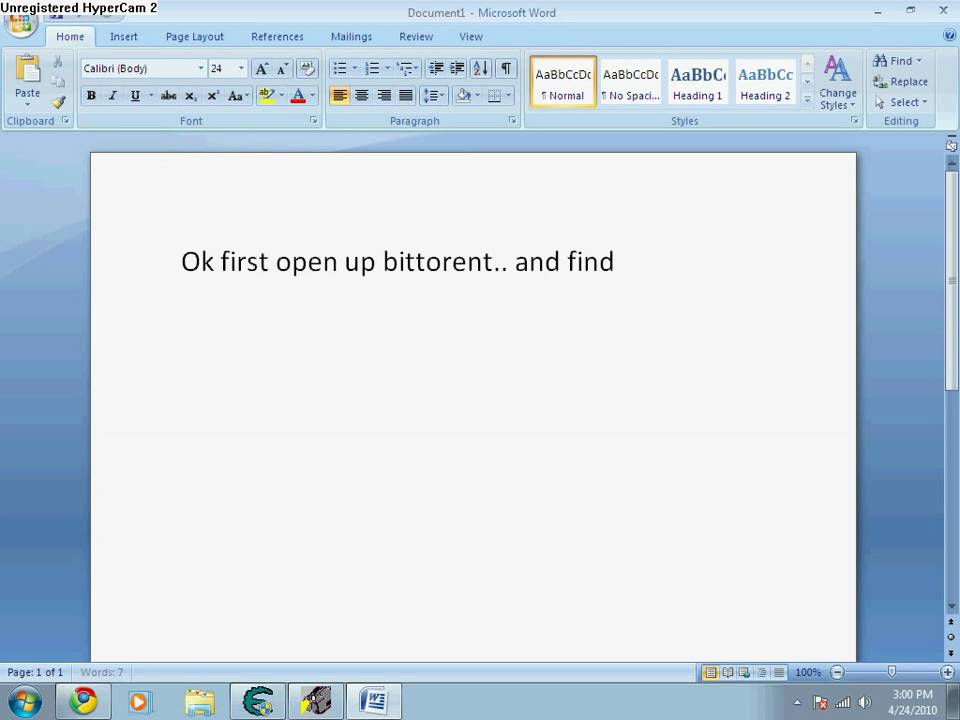Screen dimensions: 960x720
Task: Switch to Print Layout view
Action: 710,672
